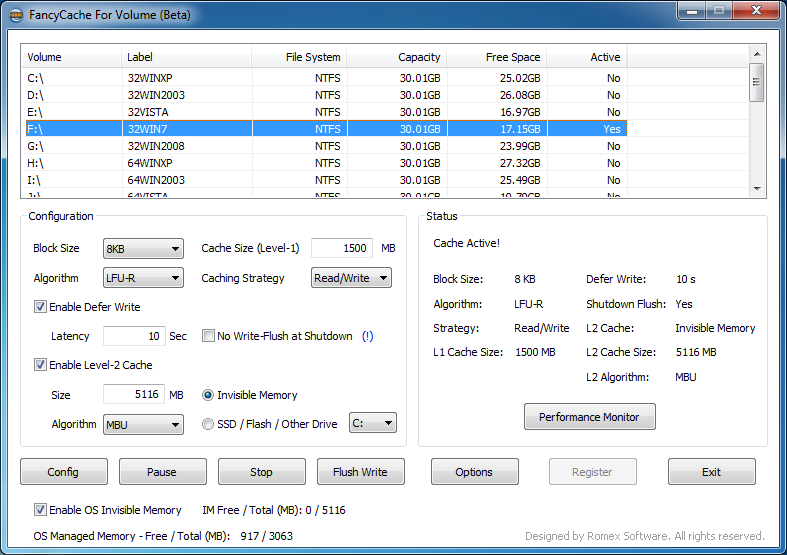The image size is (787, 555).
Task: Choose SSD / Flash / Other Drive option
Action: tap(208, 424)
